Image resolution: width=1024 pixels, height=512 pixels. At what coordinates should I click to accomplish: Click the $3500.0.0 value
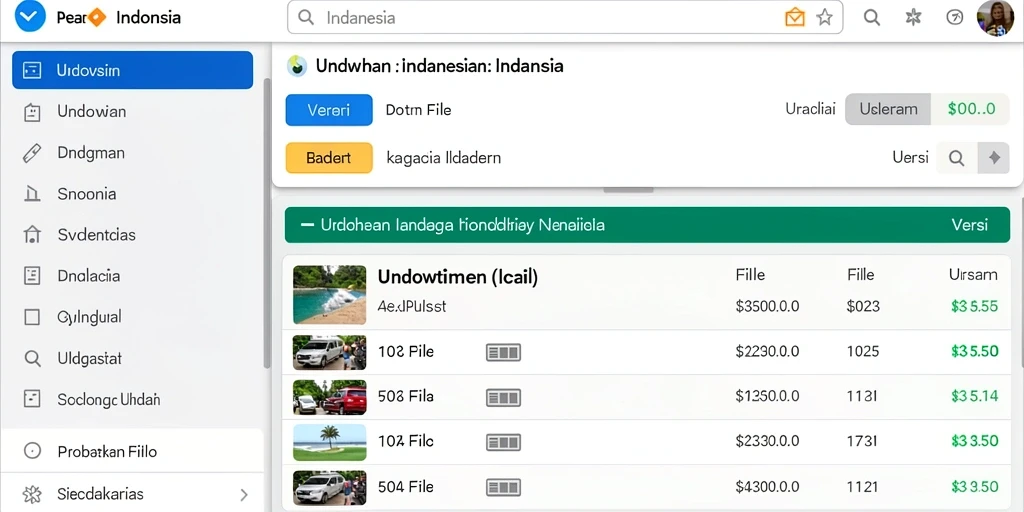[767, 306]
